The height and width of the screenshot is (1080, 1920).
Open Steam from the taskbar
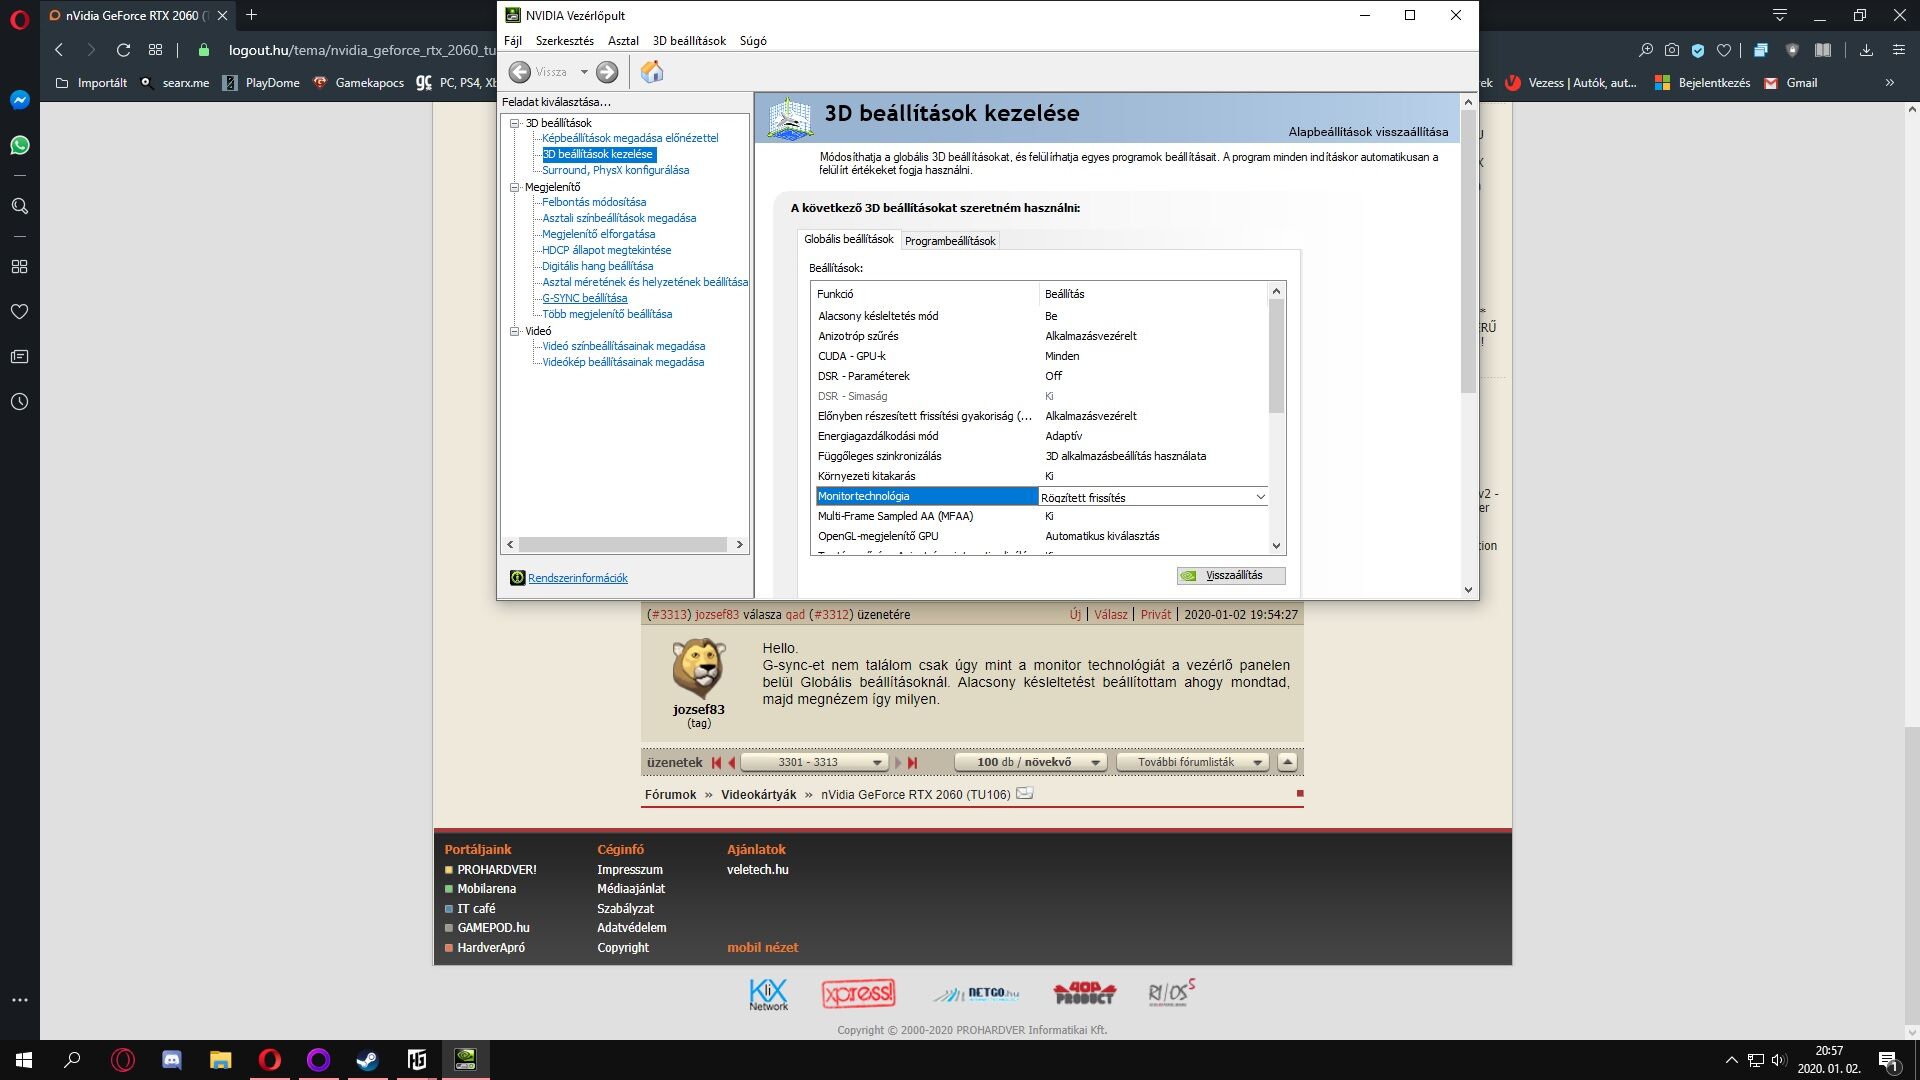tap(367, 1060)
